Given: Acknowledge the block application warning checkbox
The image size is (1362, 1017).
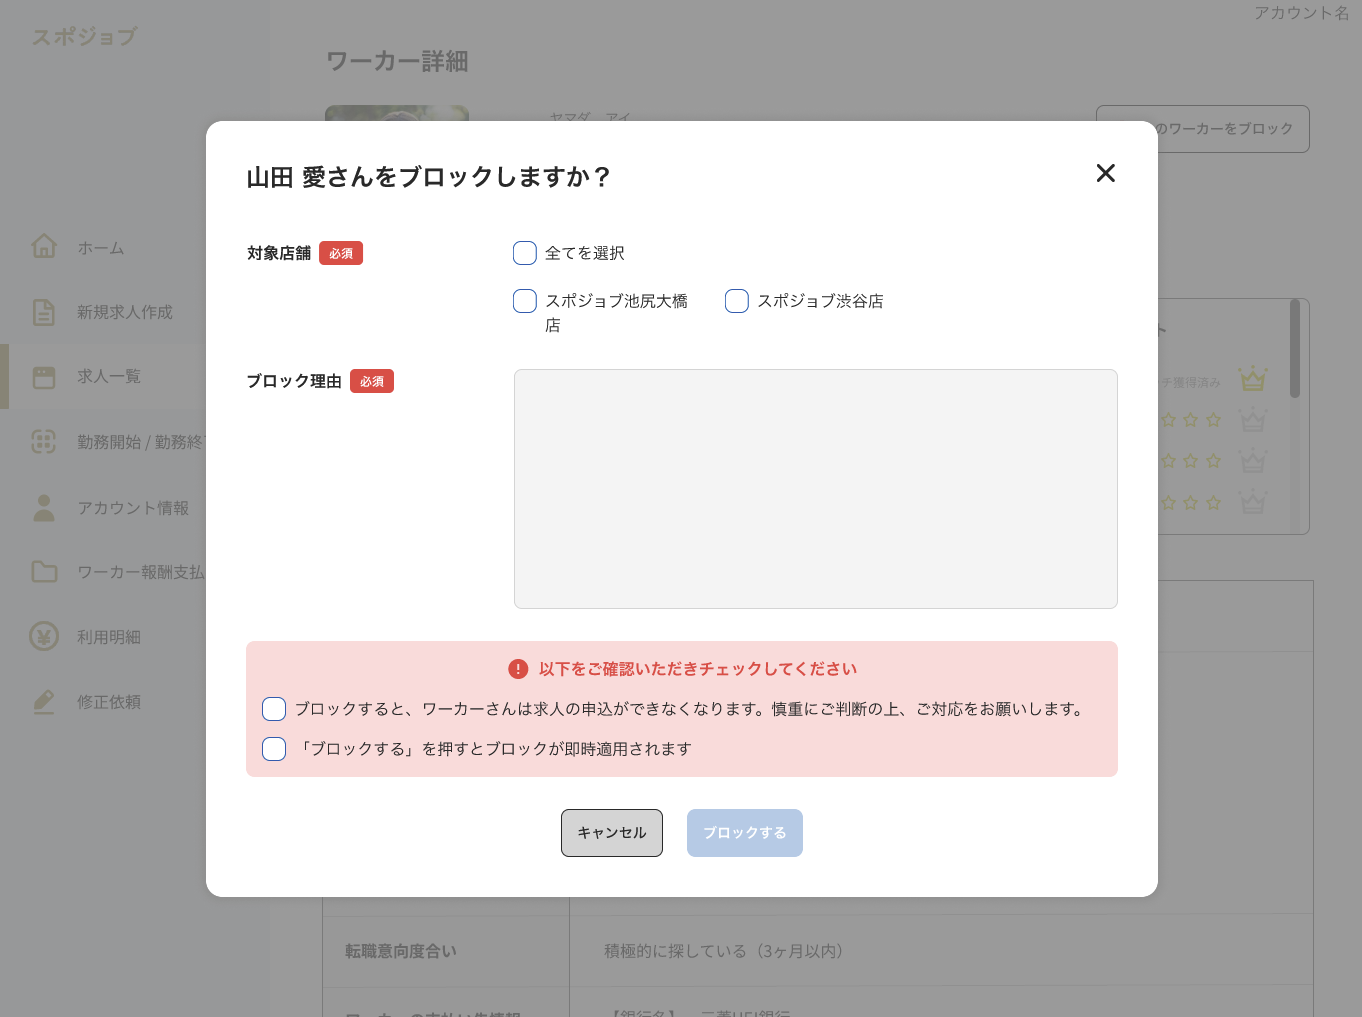Looking at the screenshot, I should point(273,708).
